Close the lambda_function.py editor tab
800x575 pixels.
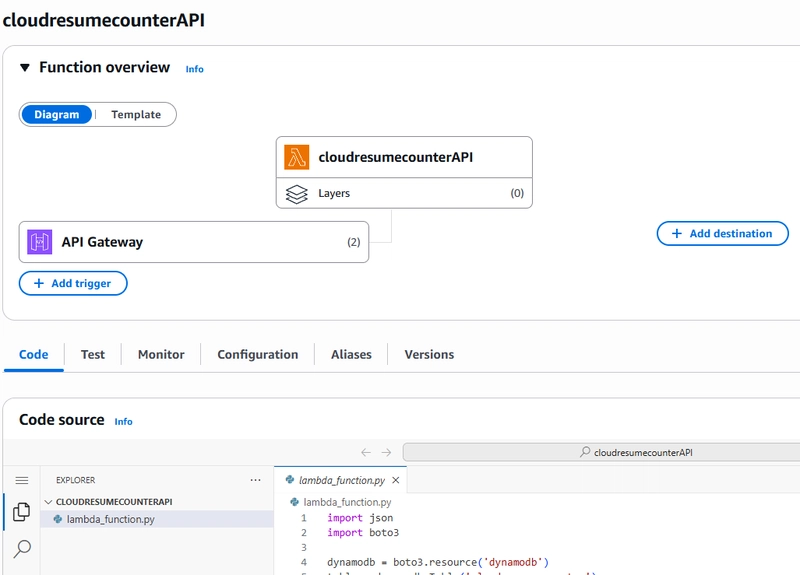click(395, 480)
